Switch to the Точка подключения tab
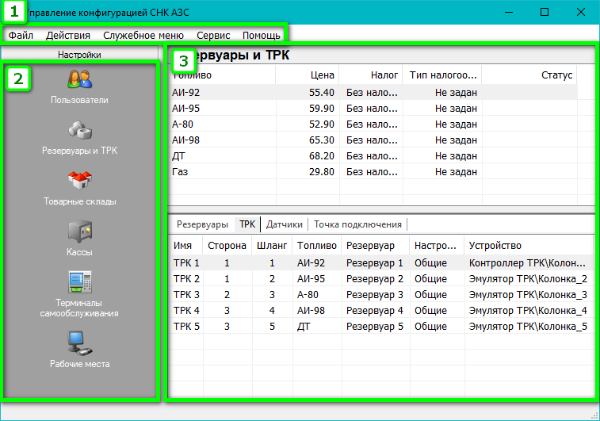Screen dimensions: 600x421 coord(357,225)
